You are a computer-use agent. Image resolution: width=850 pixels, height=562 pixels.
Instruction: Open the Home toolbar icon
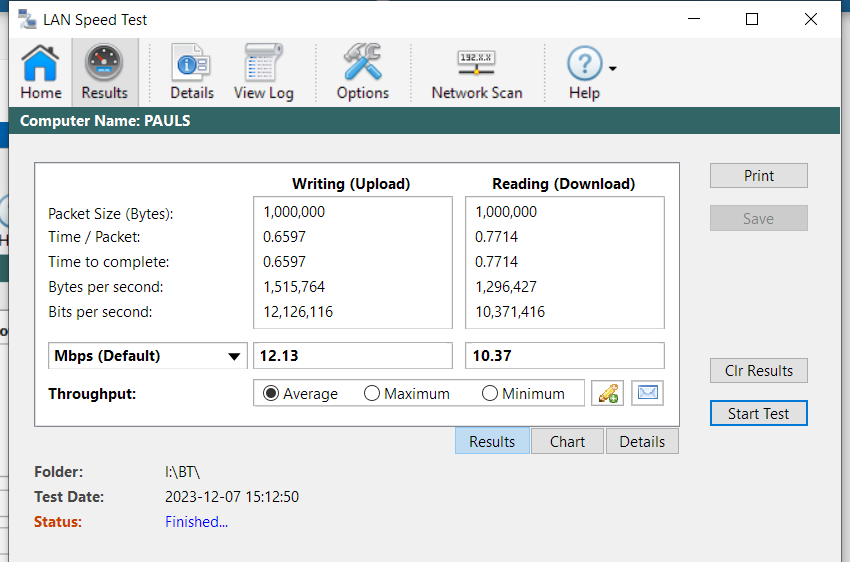point(41,72)
